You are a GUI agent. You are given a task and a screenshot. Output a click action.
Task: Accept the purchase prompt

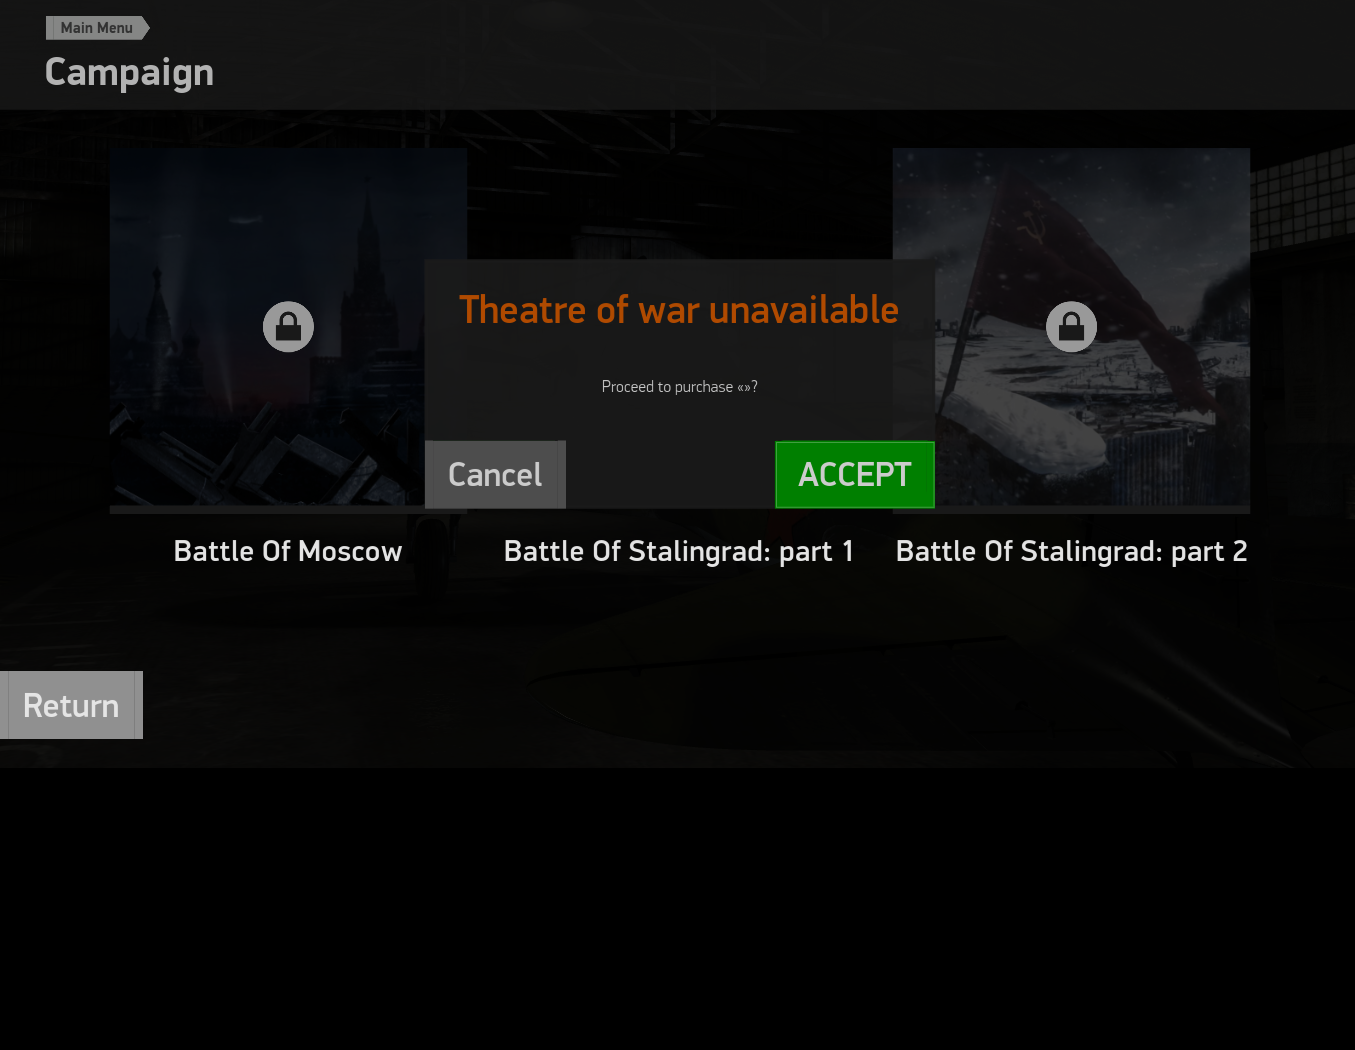tap(855, 475)
